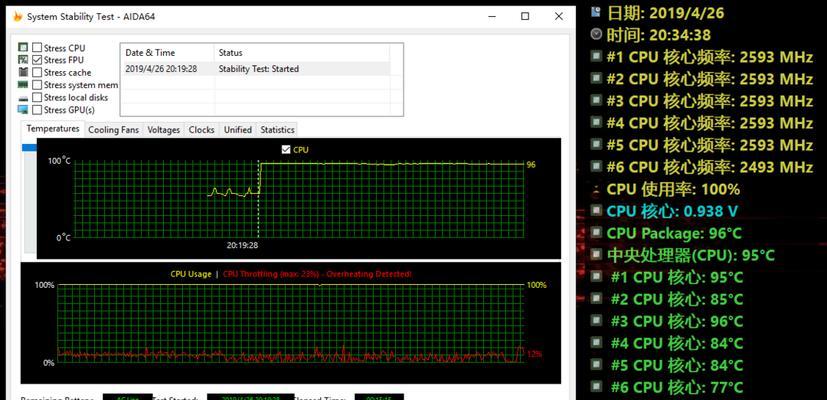The height and width of the screenshot is (400, 827).
Task: Click the #6 CPU 核心频率: 2493 MHz readout
Action: click(709, 167)
